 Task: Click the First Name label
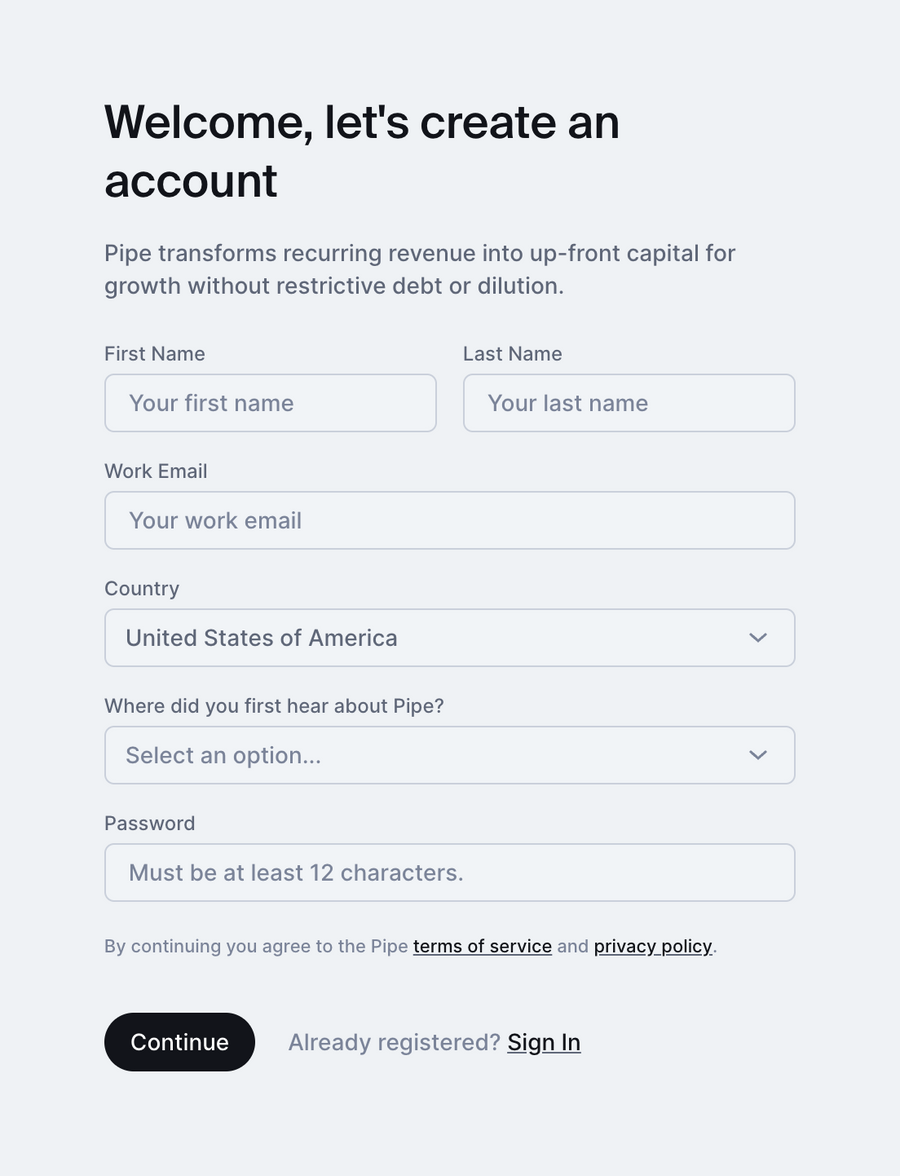coord(154,353)
